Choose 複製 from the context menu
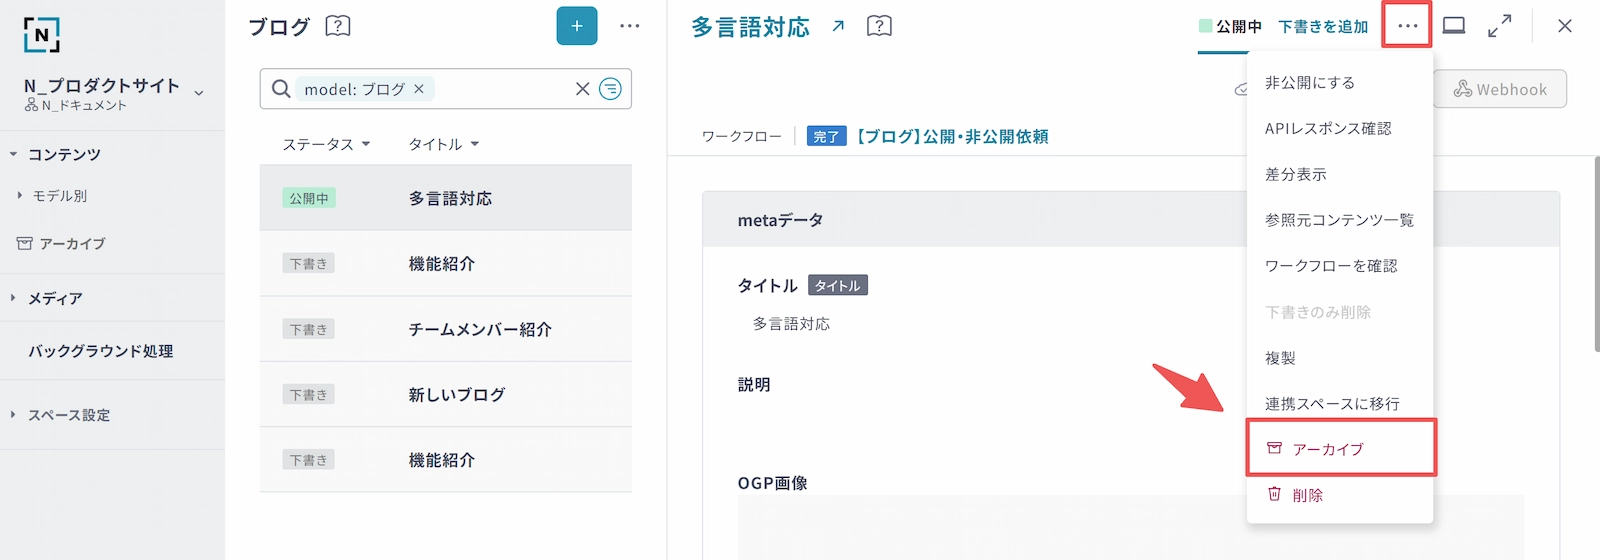1600x560 pixels. tap(1280, 358)
